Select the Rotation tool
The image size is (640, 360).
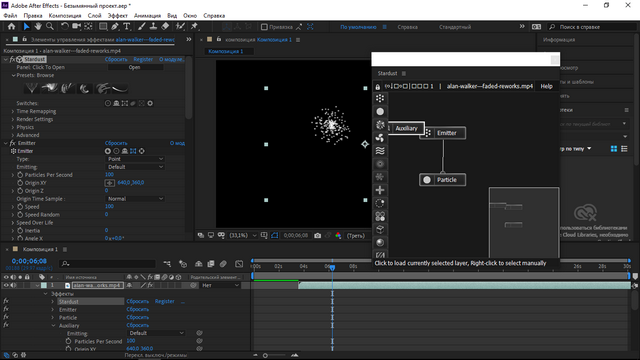pos(64,27)
